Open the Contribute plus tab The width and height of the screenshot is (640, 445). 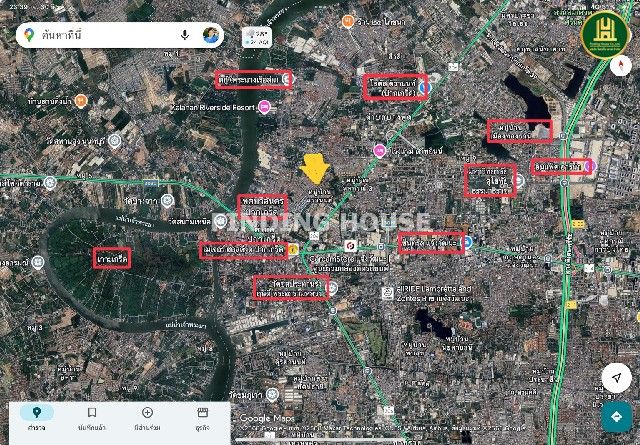[x=147, y=418]
